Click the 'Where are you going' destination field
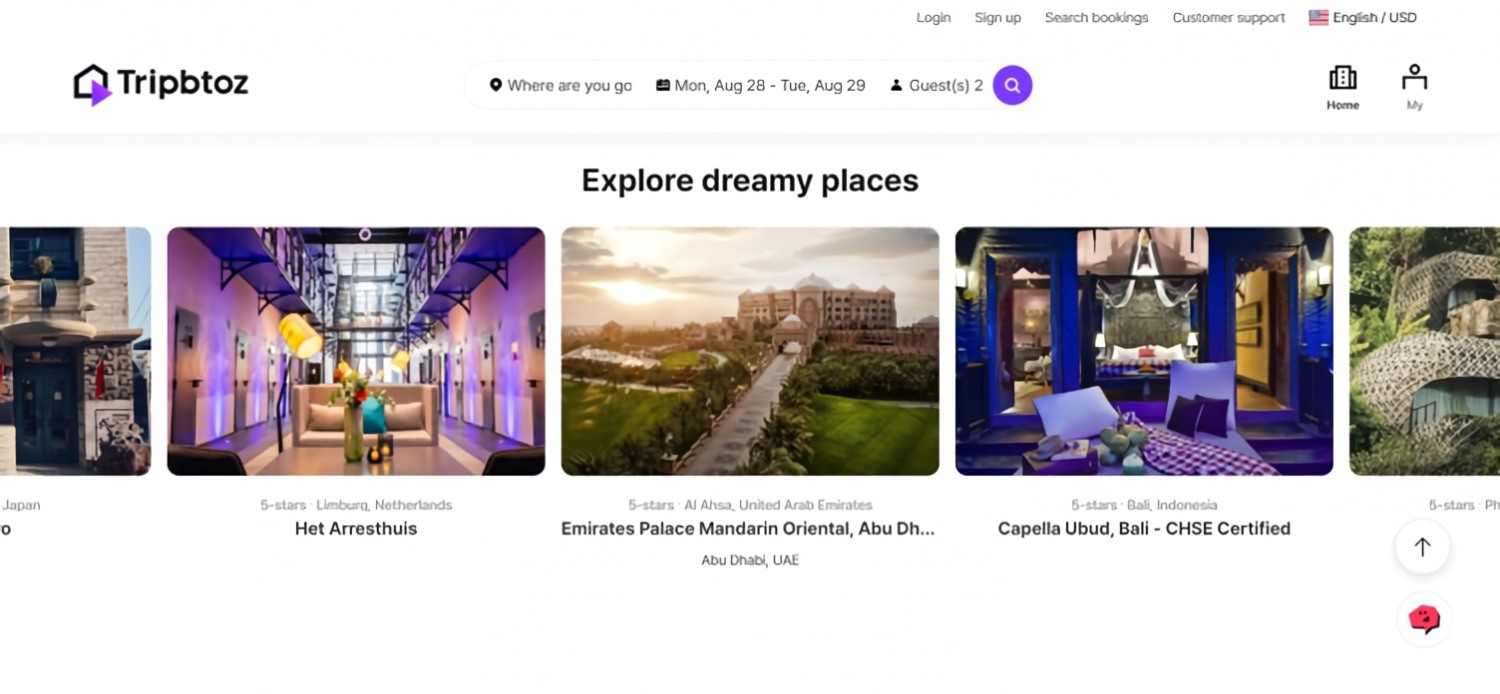1500x694 pixels. coord(569,86)
